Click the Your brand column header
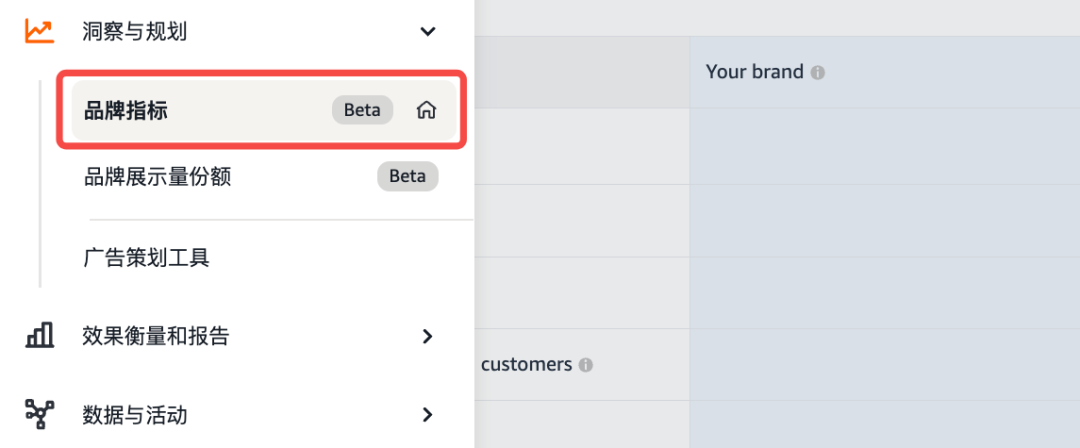The image size is (1080, 448). click(x=754, y=72)
